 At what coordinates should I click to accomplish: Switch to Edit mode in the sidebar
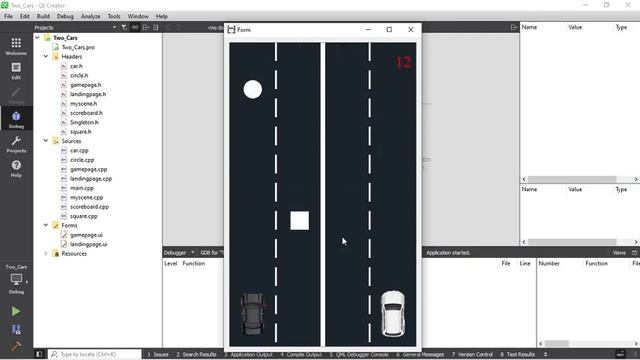[16, 70]
